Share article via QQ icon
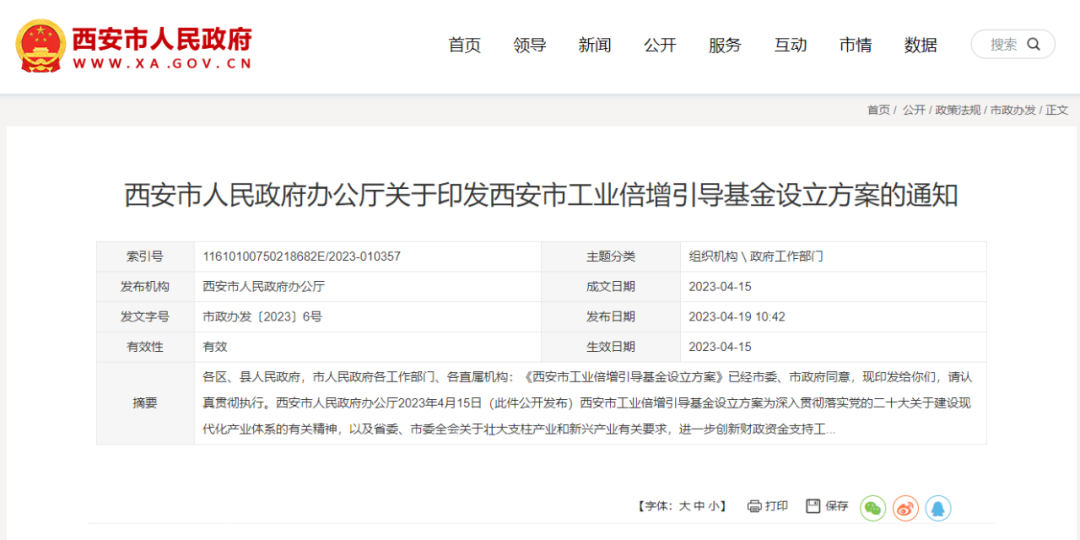1080x540 pixels. pyautogui.click(x=937, y=508)
